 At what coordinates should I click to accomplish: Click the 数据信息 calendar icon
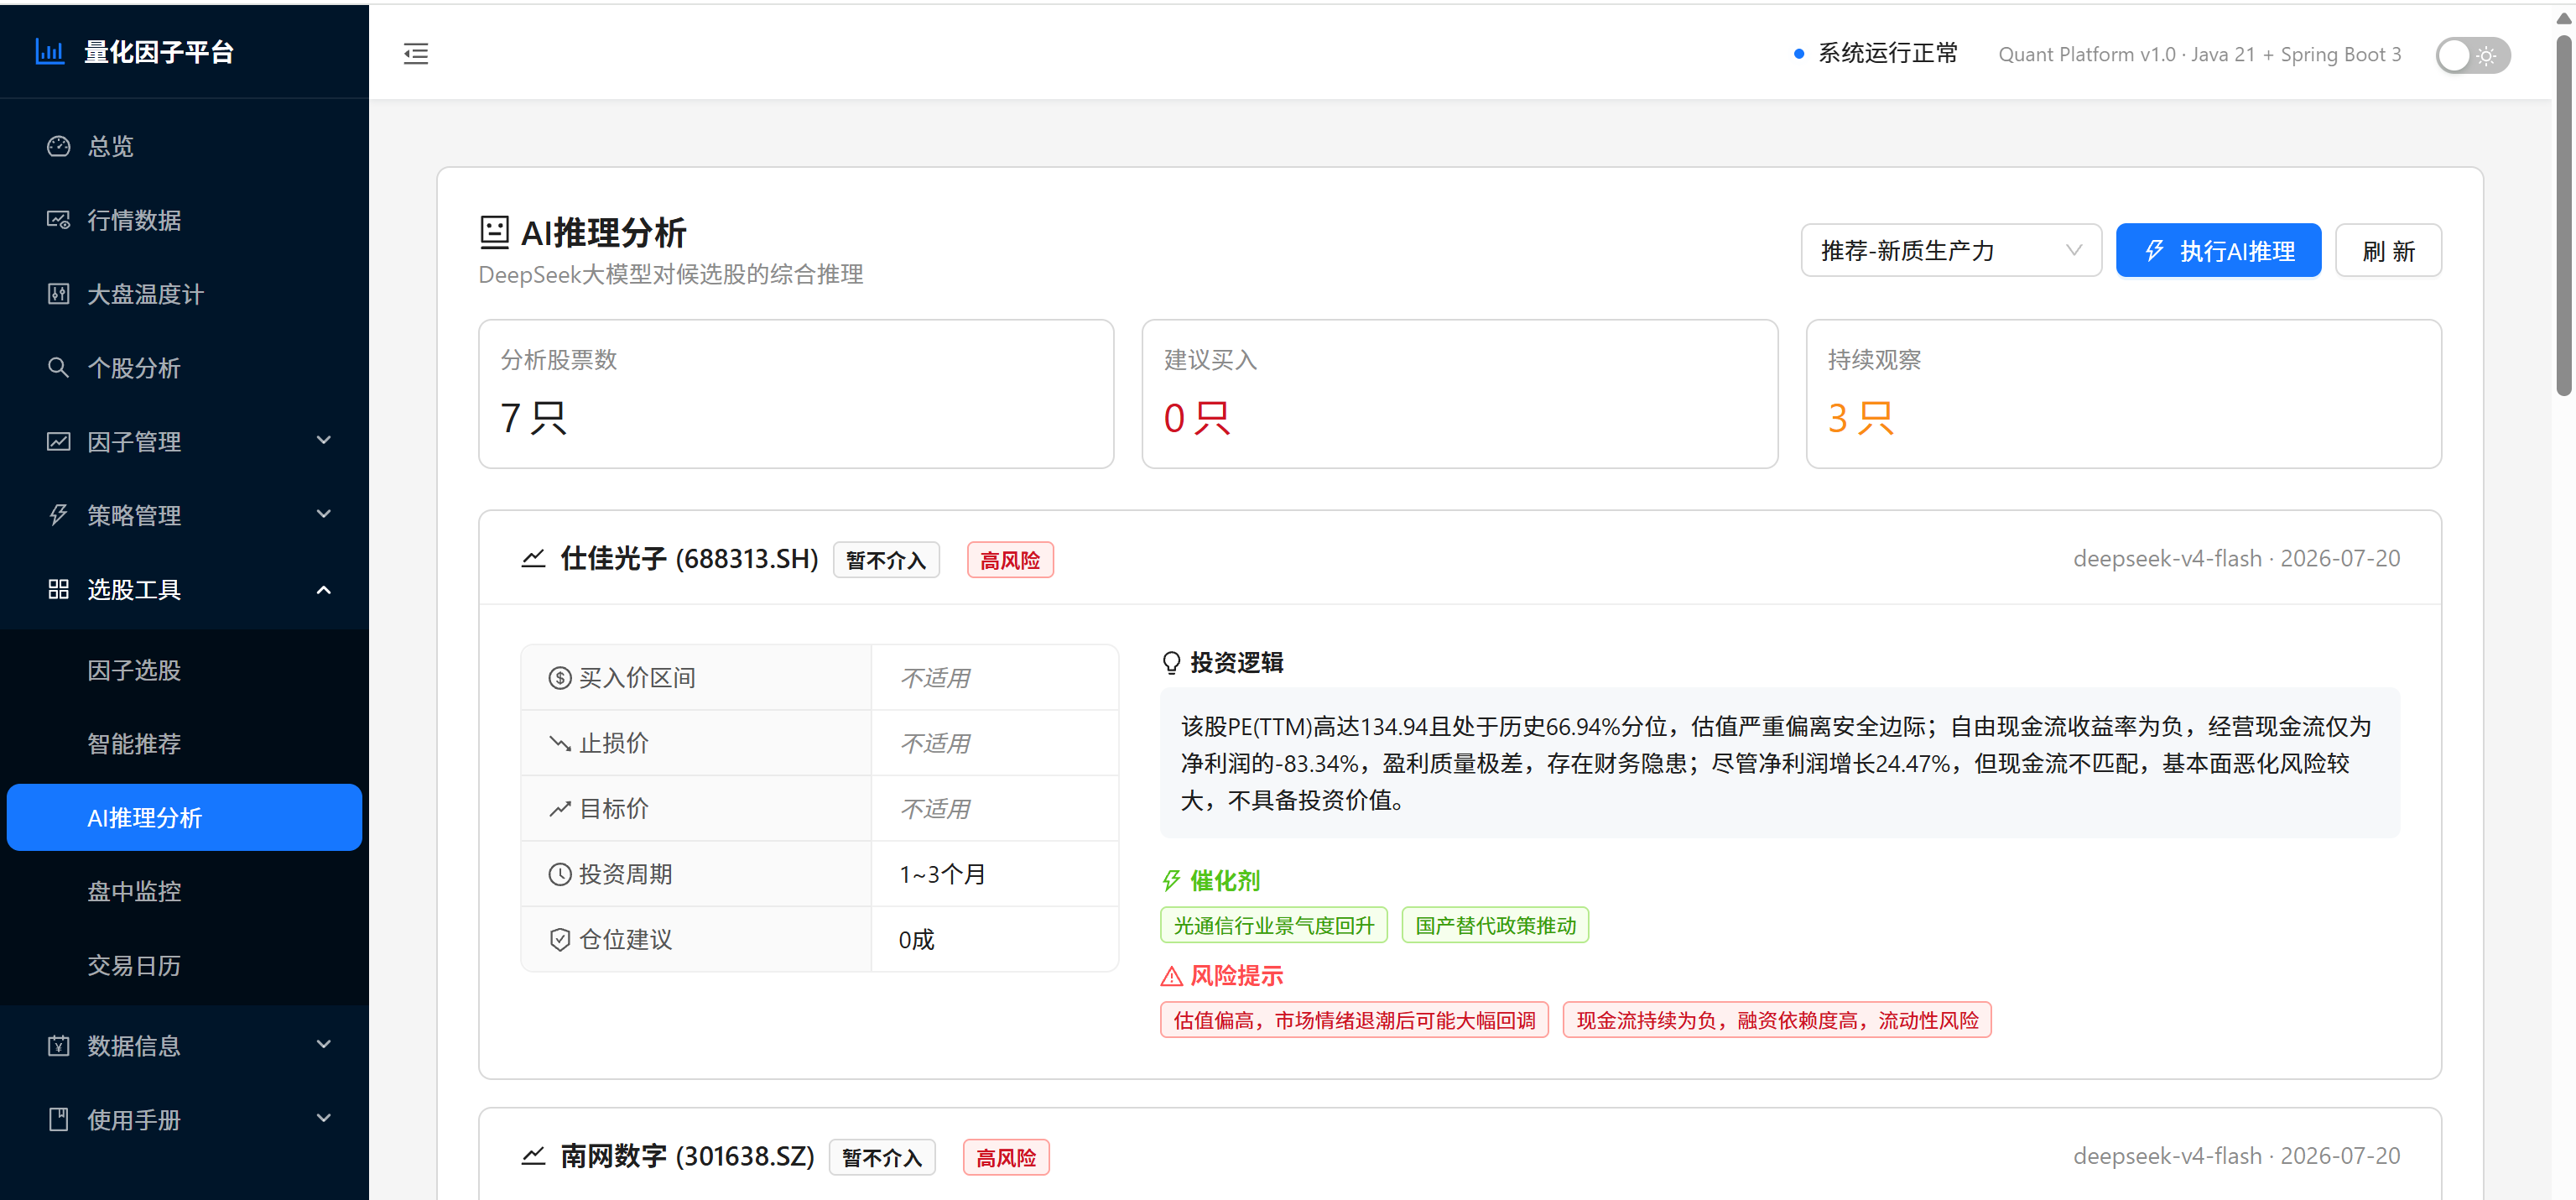[59, 1046]
